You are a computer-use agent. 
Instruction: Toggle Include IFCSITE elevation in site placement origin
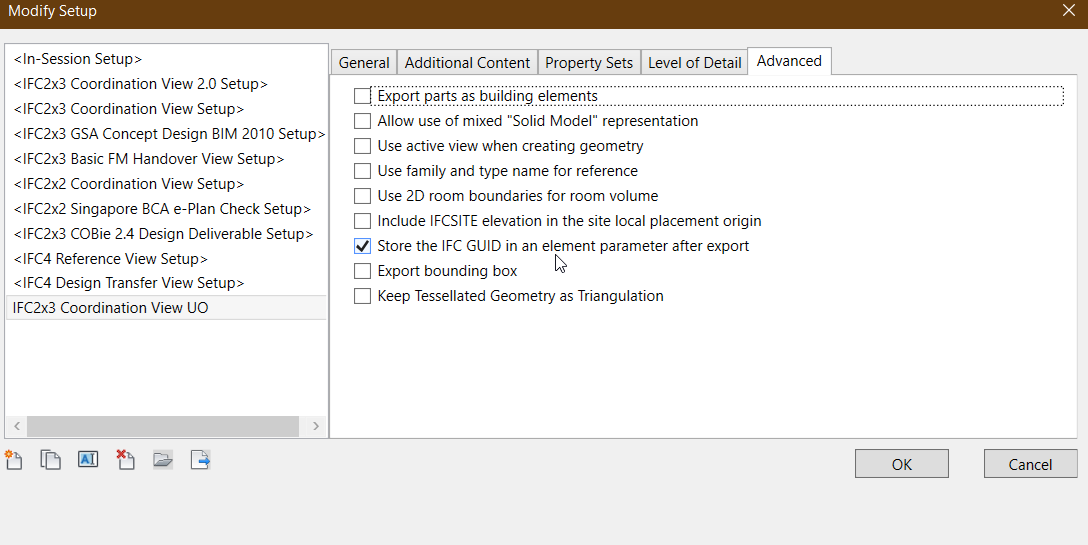(362, 221)
